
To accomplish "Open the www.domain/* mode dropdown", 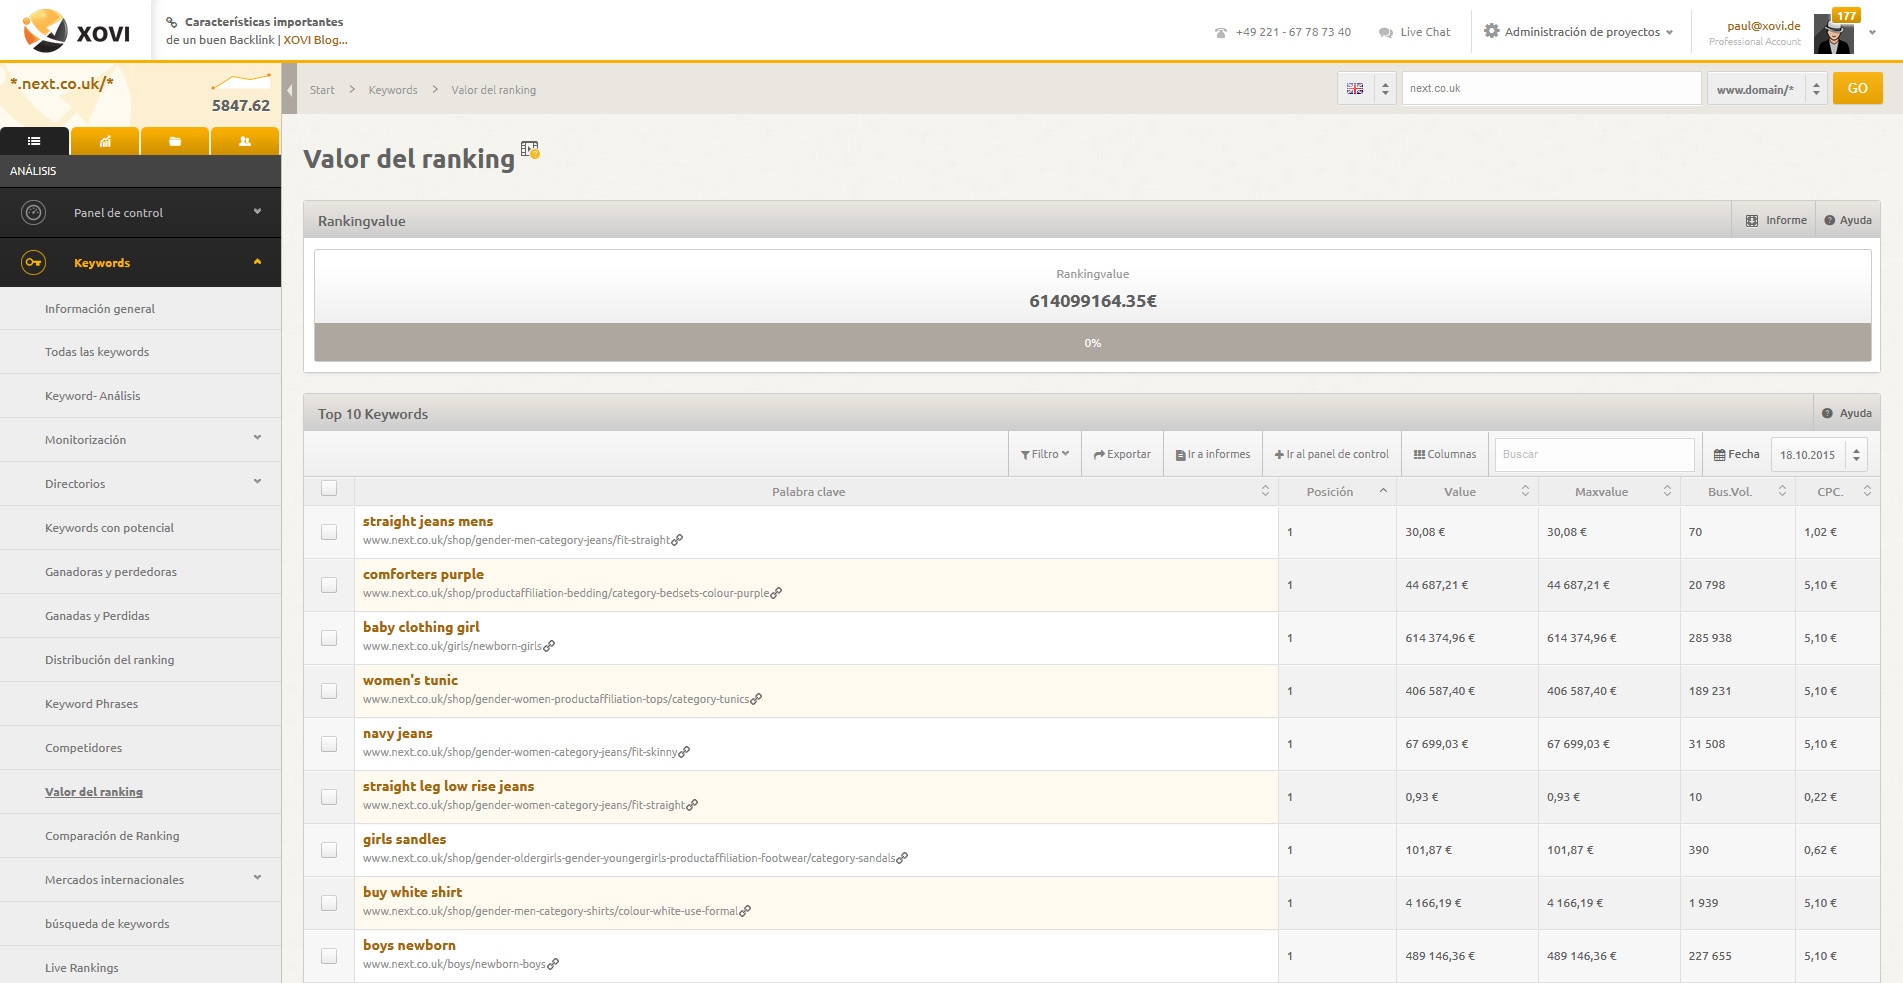I will point(1767,88).
